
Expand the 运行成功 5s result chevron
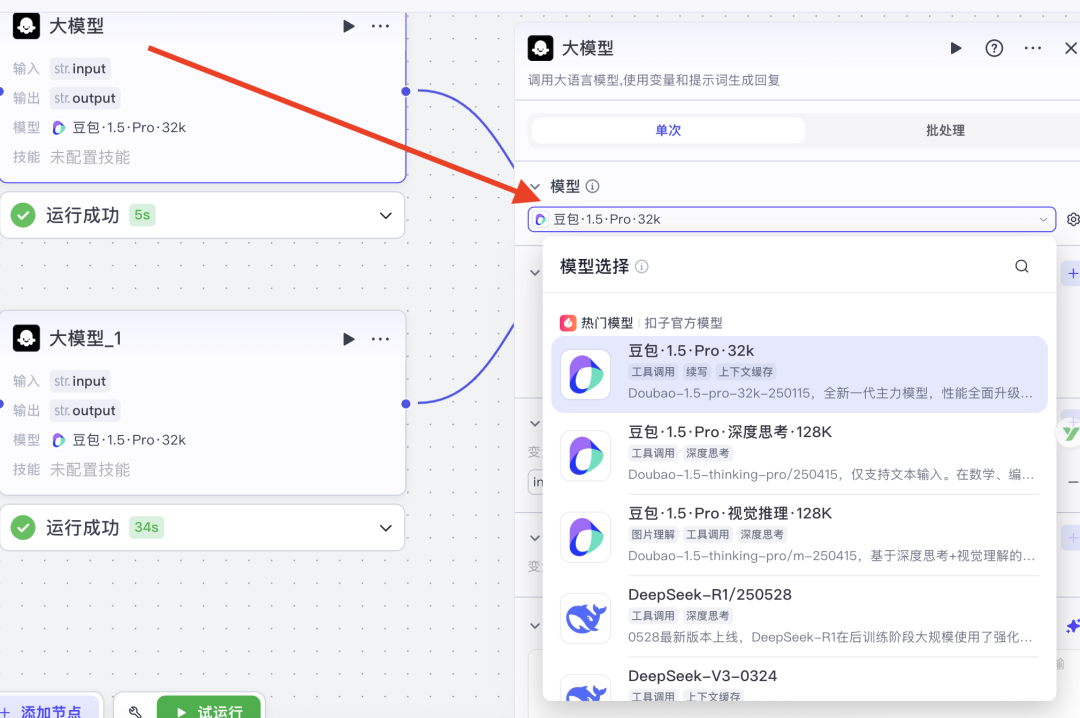pyautogui.click(x=386, y=216)
